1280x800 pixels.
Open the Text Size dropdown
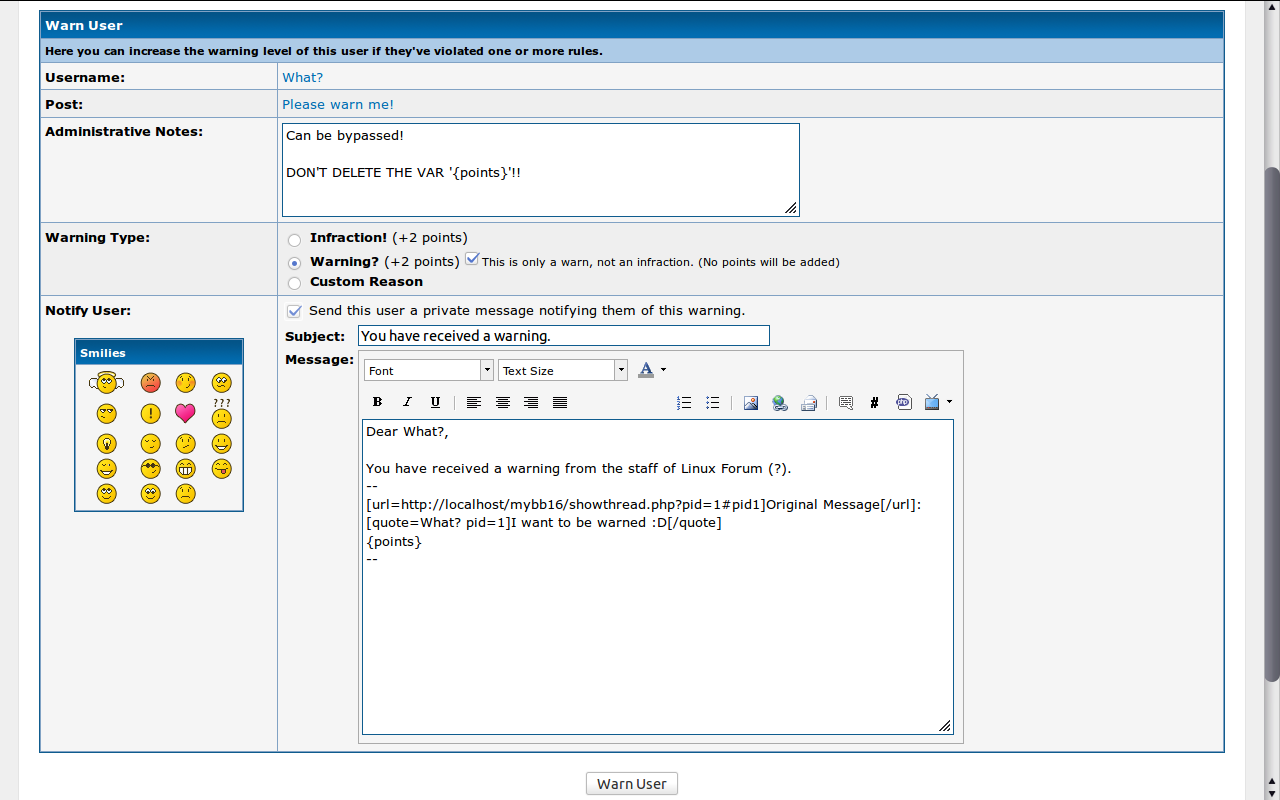pos(562,370)
